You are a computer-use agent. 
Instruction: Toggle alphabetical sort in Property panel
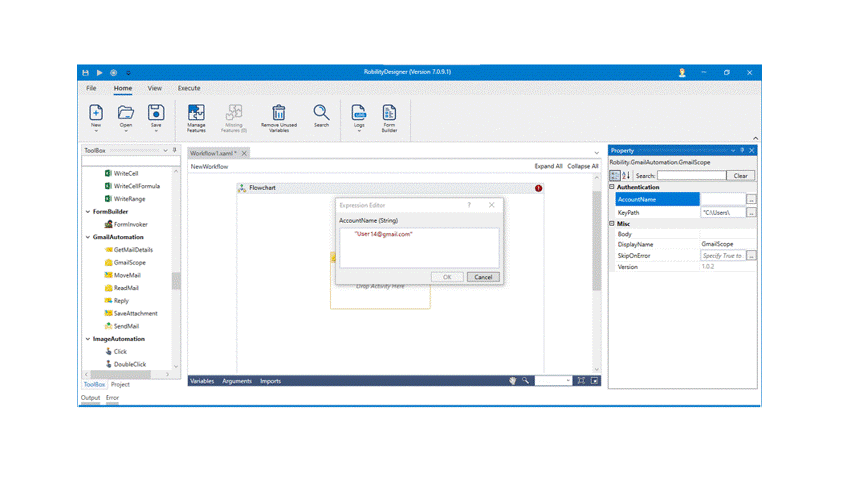627,176
